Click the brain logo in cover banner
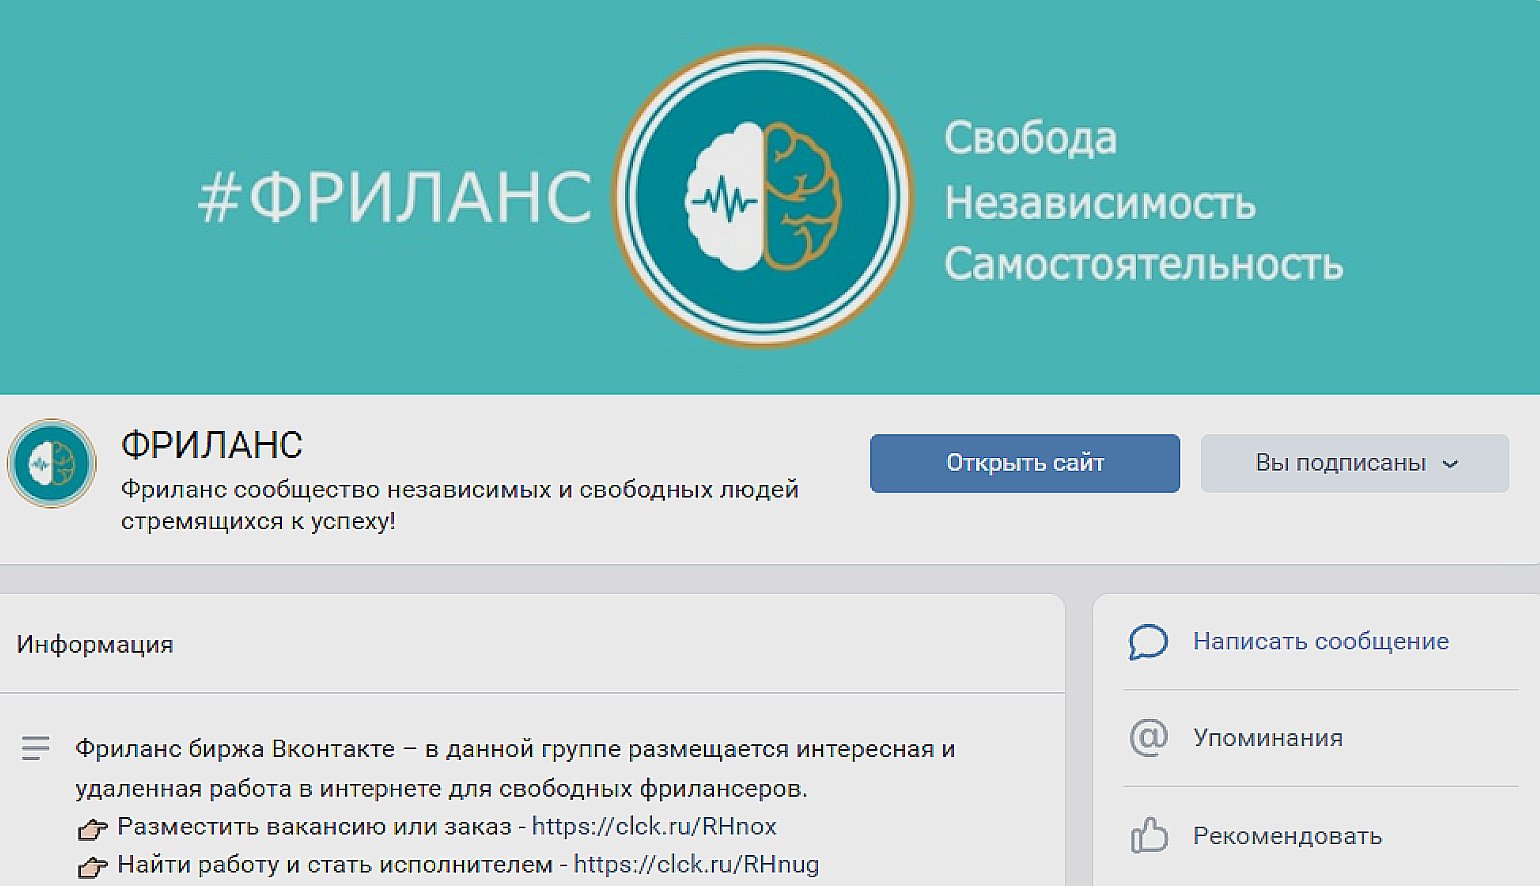Viewport: 1540px width, 886px height. tap(763, 196)
